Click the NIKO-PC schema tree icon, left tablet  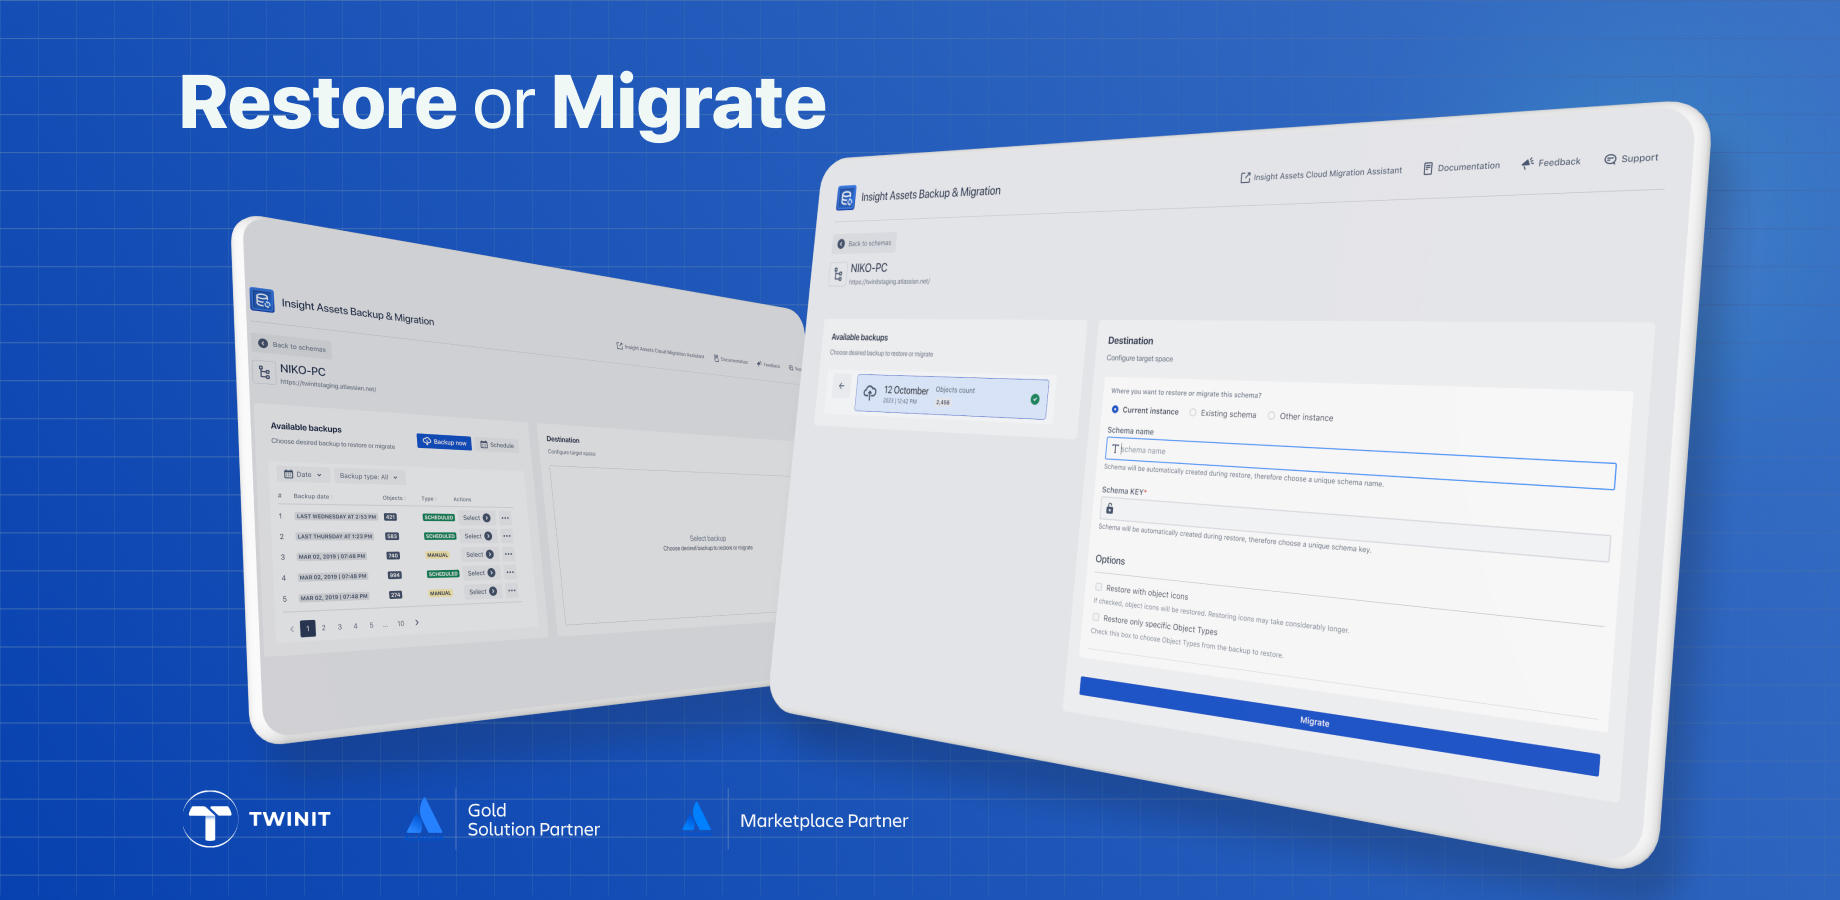265,372
